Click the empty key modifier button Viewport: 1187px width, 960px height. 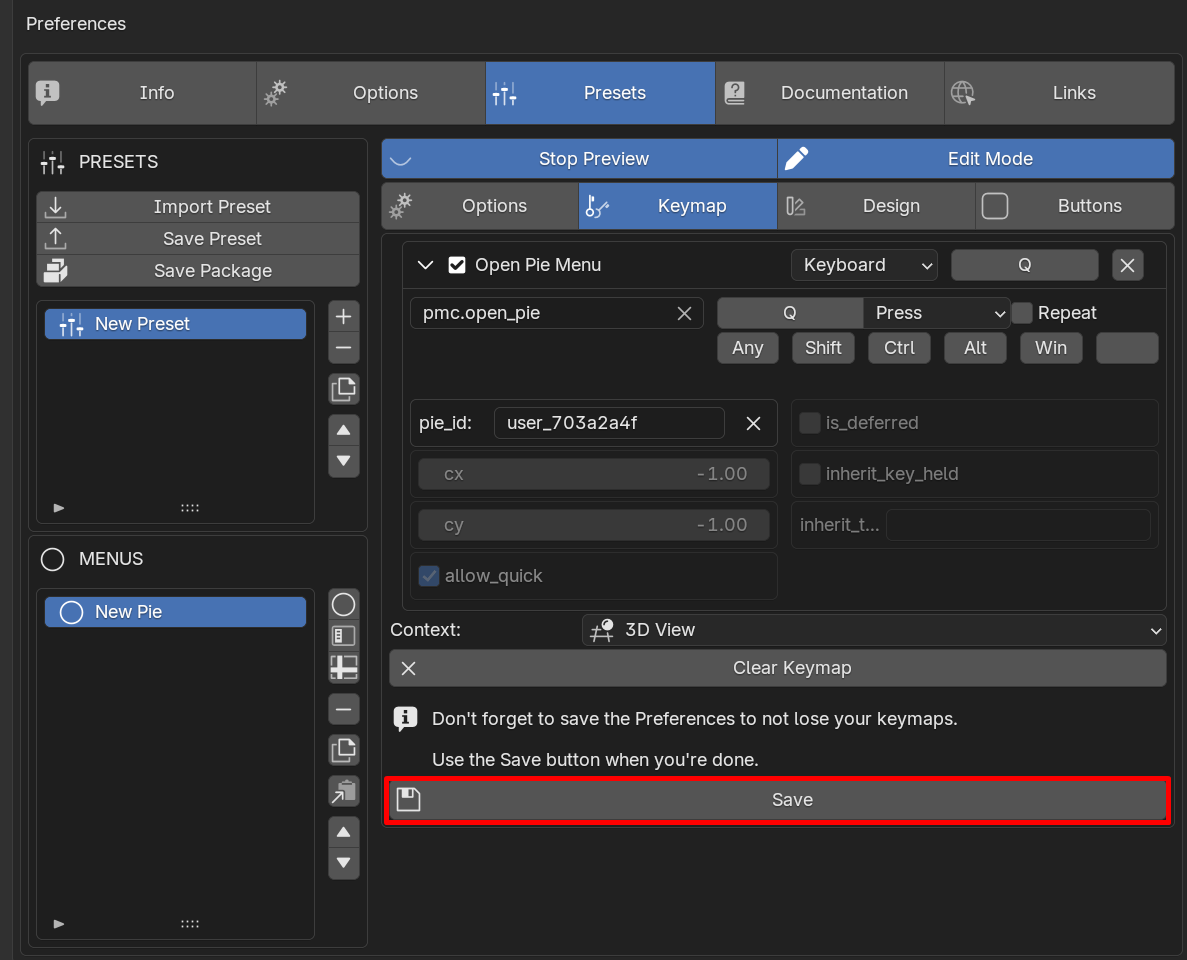[1126, 348]
